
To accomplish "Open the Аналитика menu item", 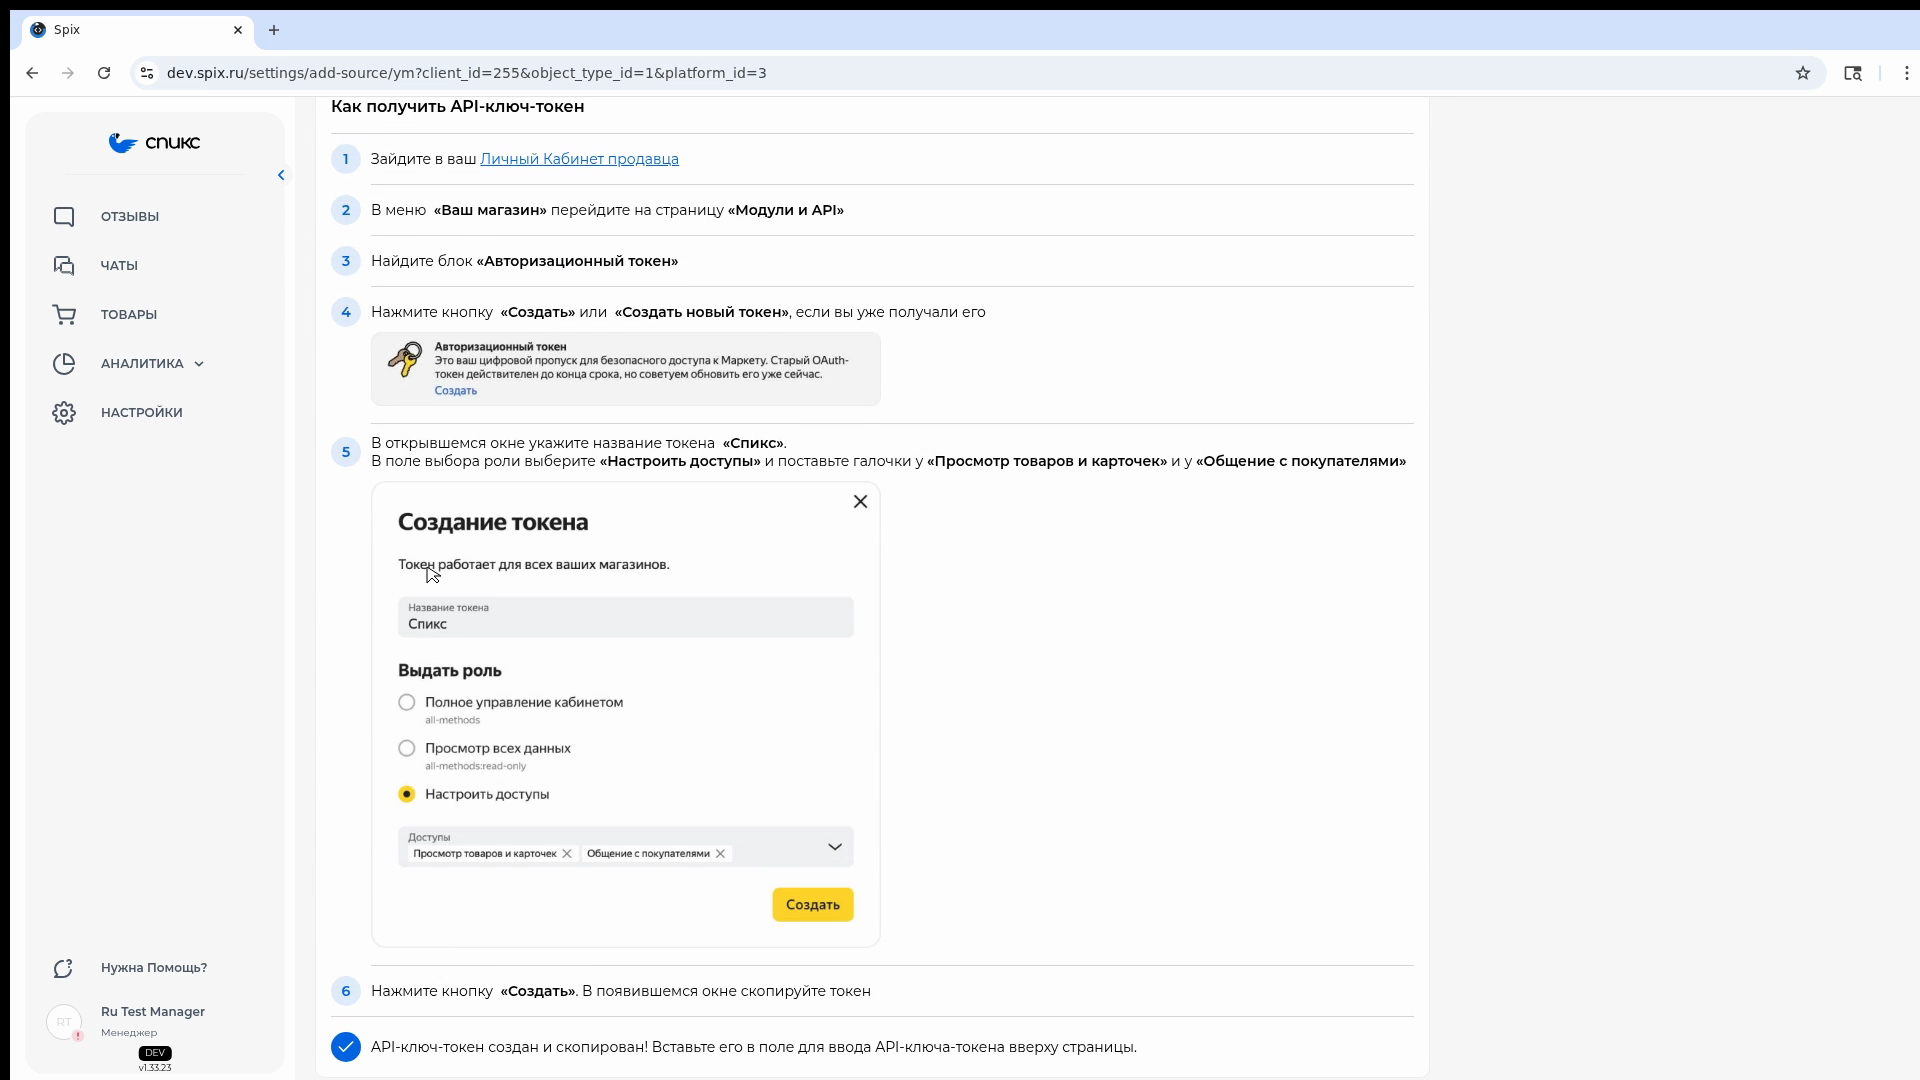I will tap(142, 364).
